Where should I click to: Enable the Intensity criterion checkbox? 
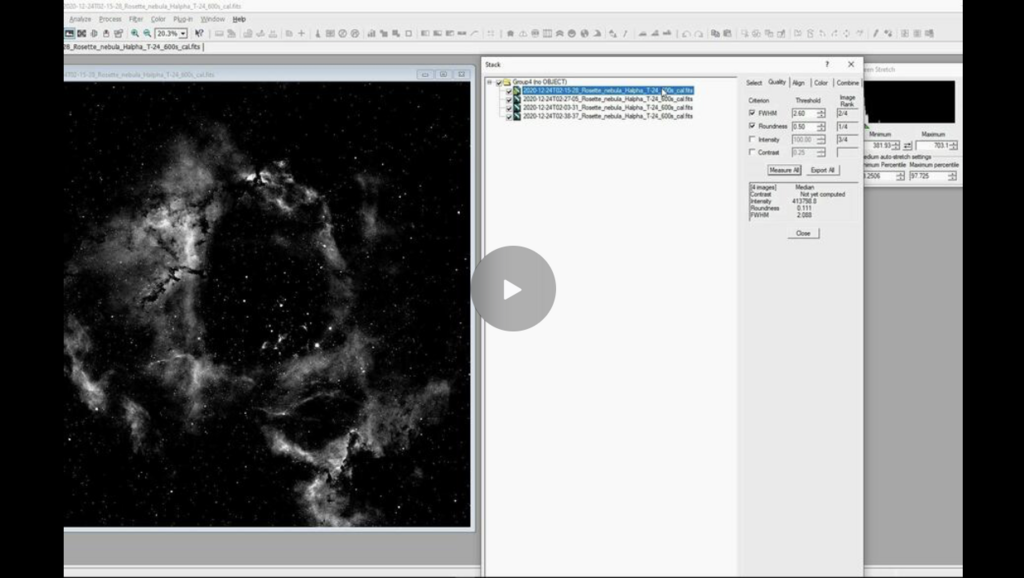point(752,139)
